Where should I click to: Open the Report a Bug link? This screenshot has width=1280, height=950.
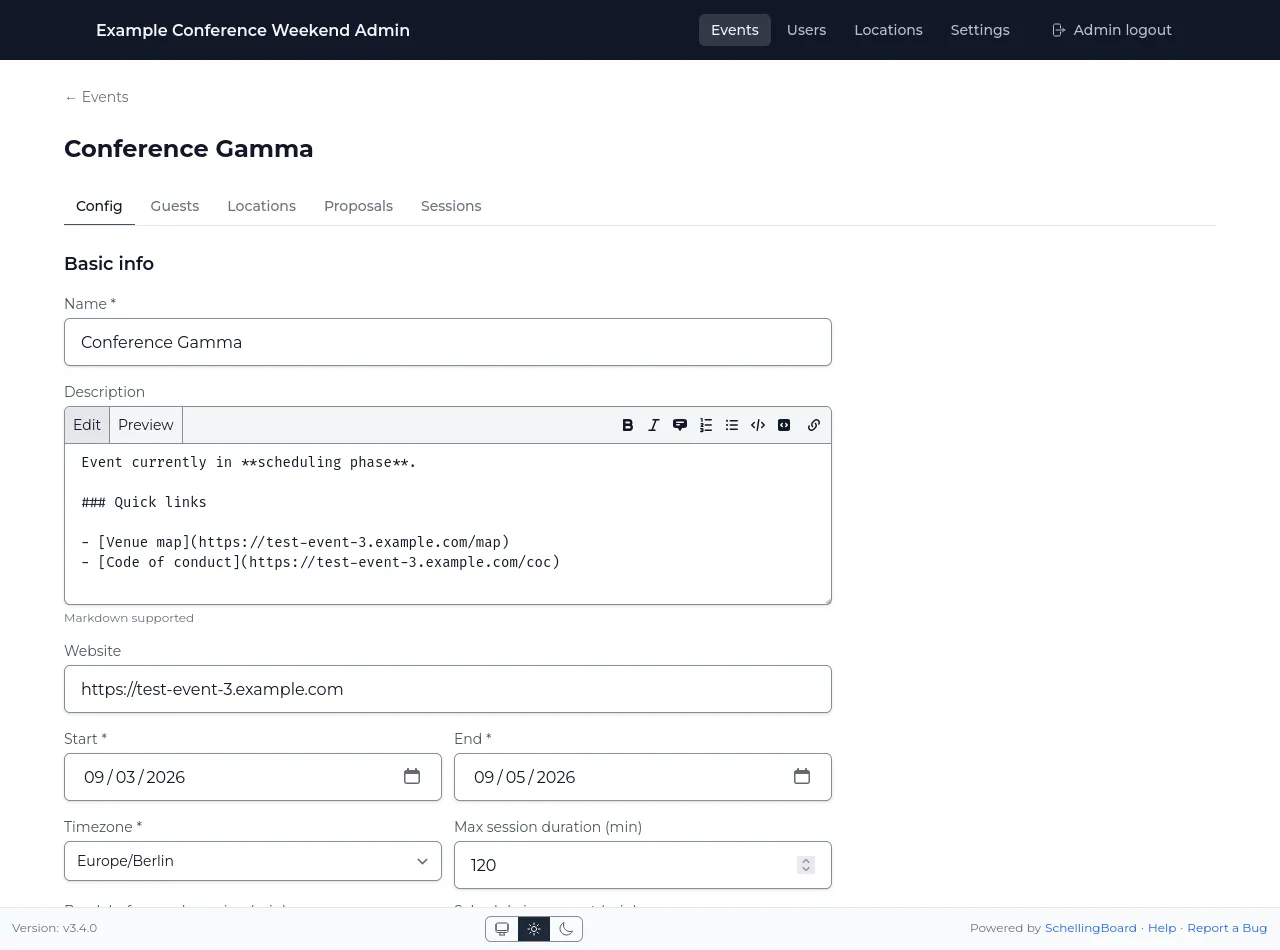[x=1227, y=928]
